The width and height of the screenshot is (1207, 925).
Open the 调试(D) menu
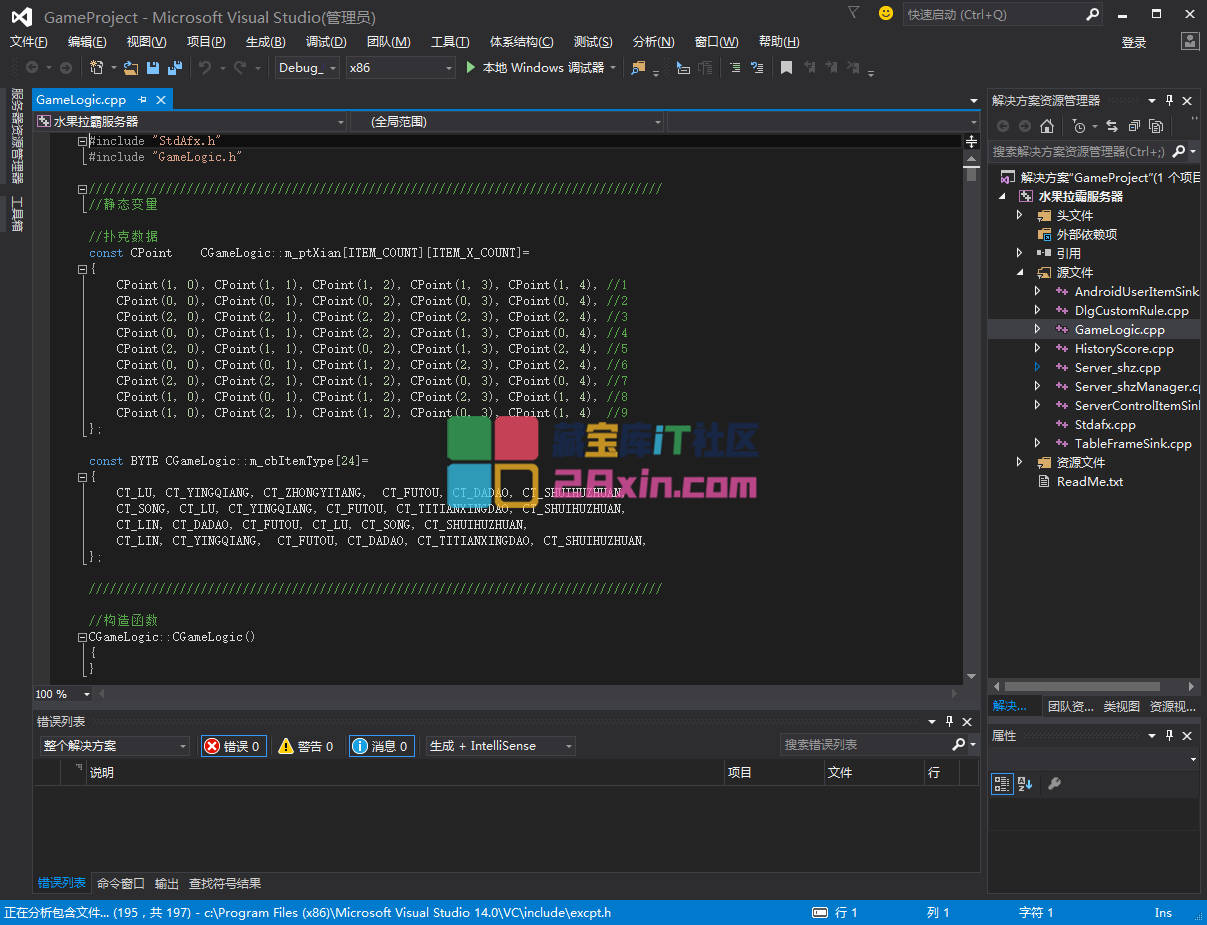click(326, 42)
